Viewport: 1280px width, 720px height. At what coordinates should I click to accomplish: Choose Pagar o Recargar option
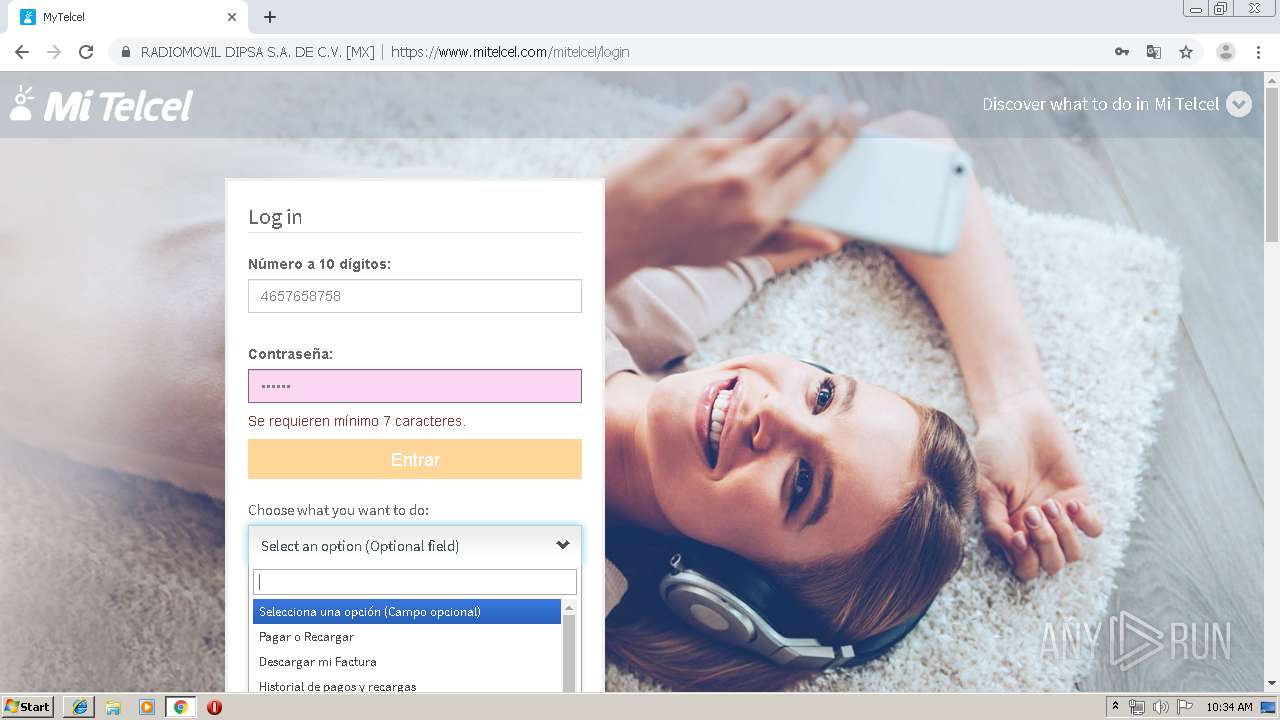click(x=407, y=636)
